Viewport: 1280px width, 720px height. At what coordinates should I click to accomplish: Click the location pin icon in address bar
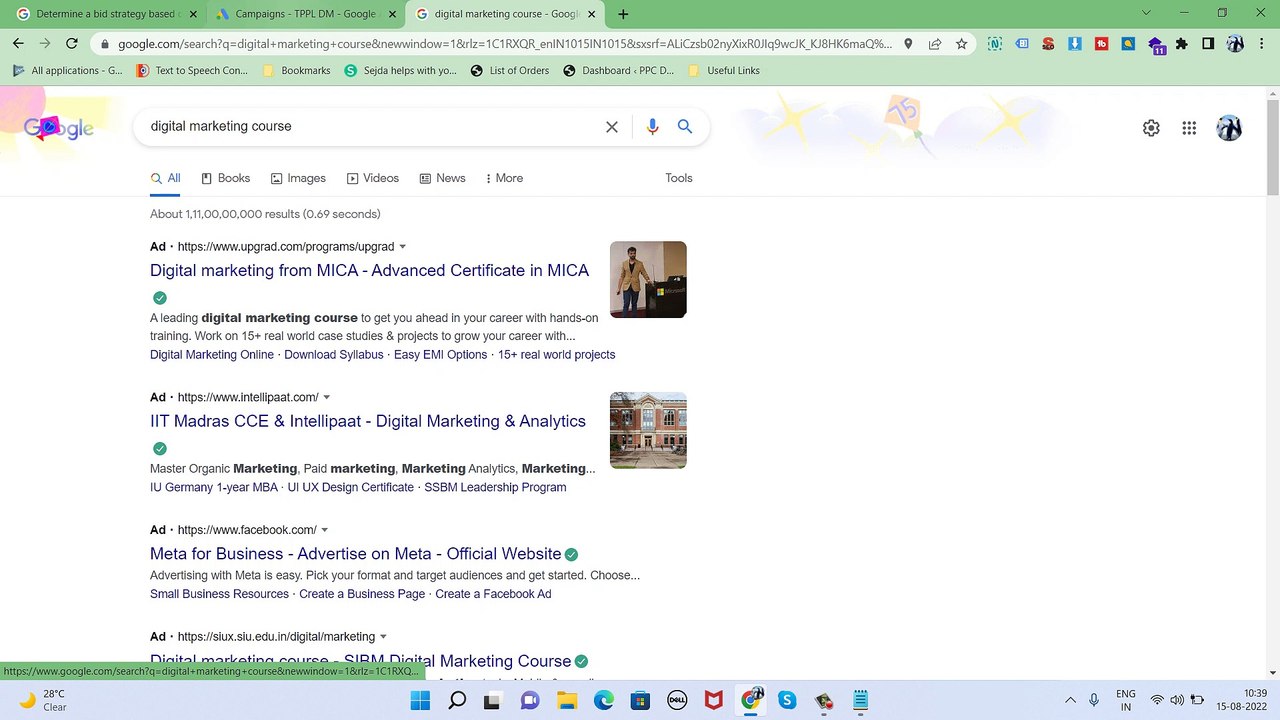[908, 43]
